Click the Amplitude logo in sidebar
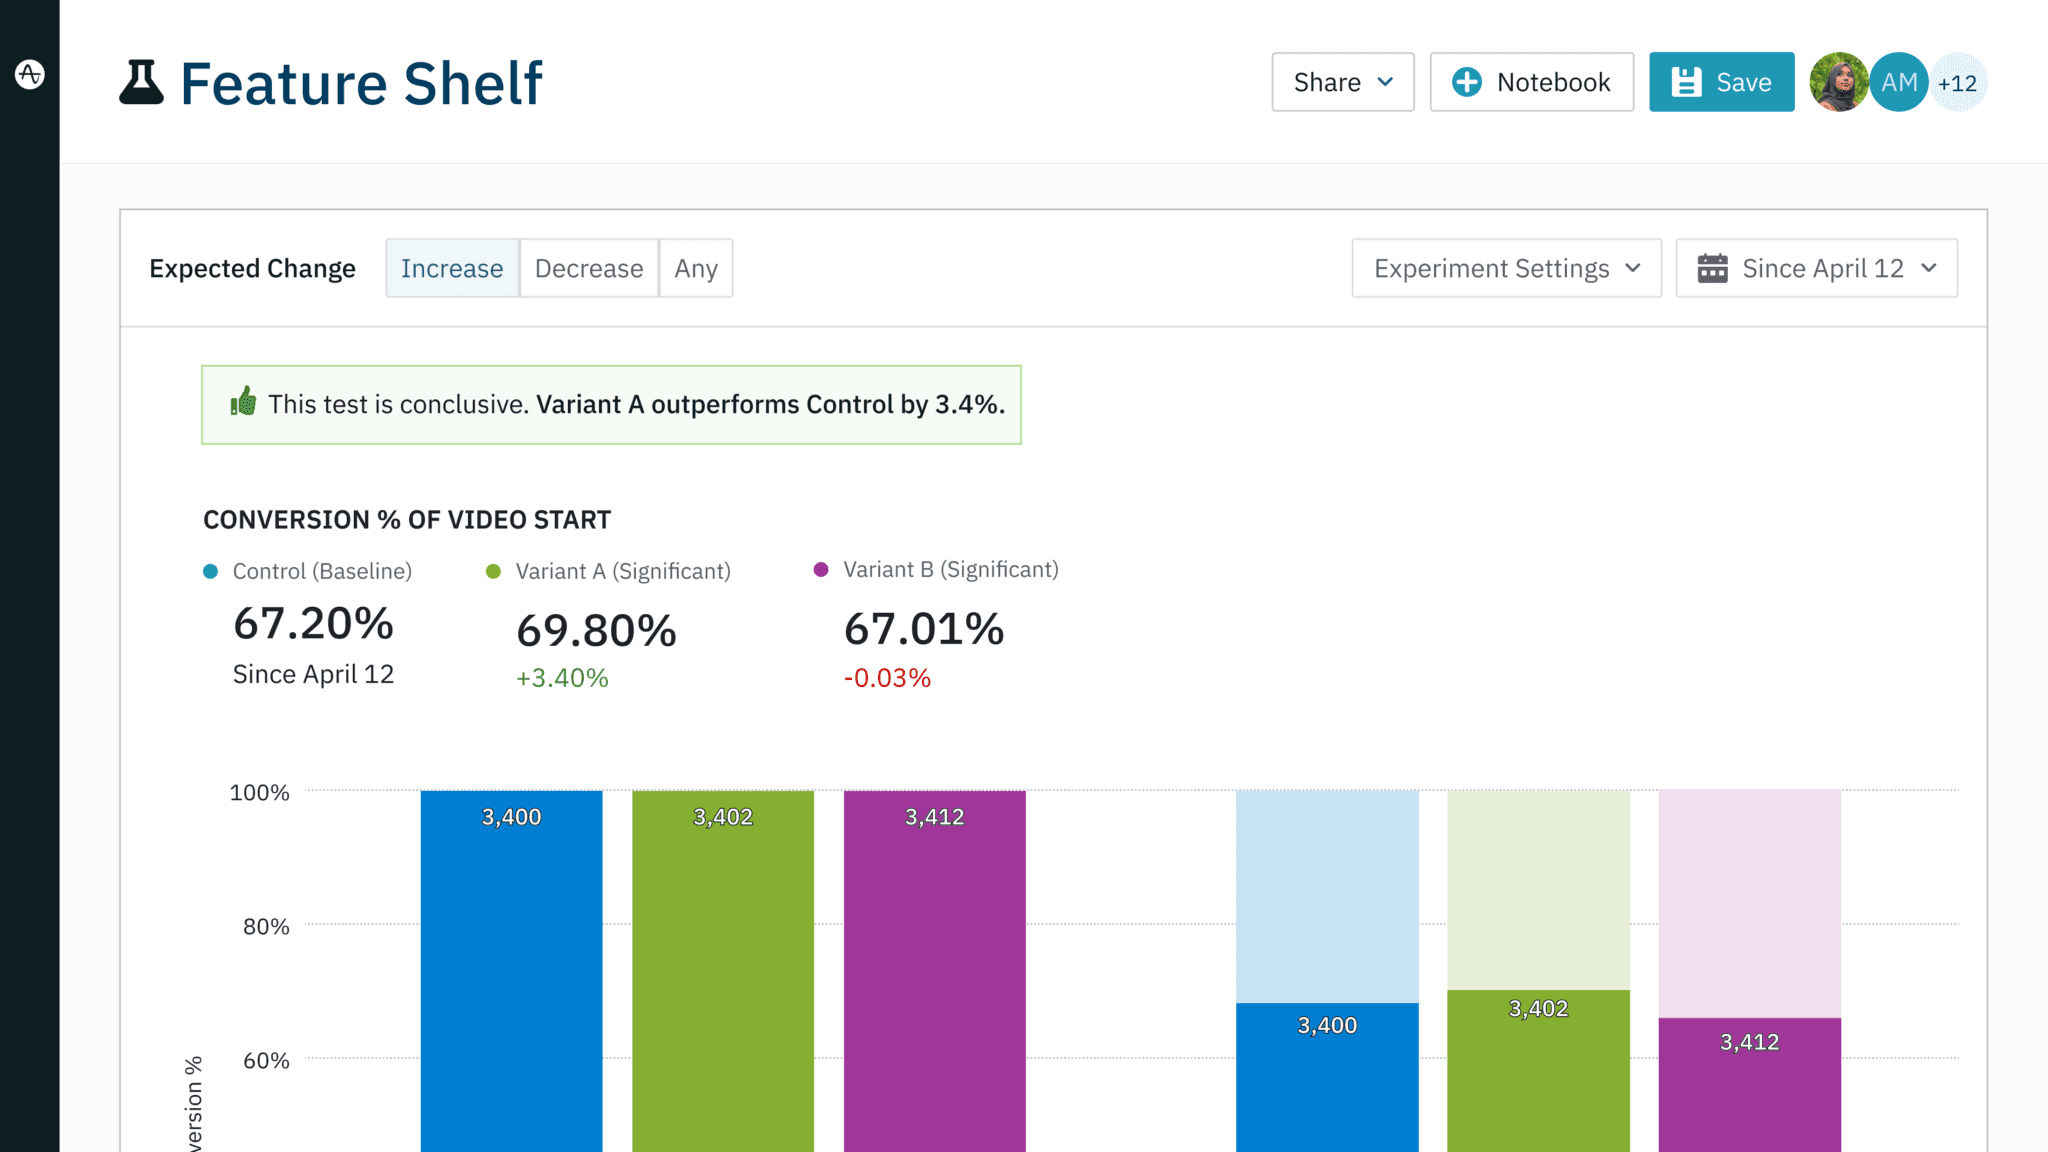The width and height of the screenshot is (2048, 1152). pos(30,74)
